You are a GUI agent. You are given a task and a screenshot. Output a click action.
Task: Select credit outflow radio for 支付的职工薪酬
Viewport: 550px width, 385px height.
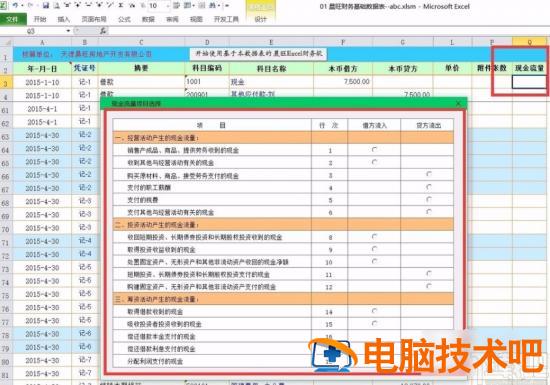(429, 187)
